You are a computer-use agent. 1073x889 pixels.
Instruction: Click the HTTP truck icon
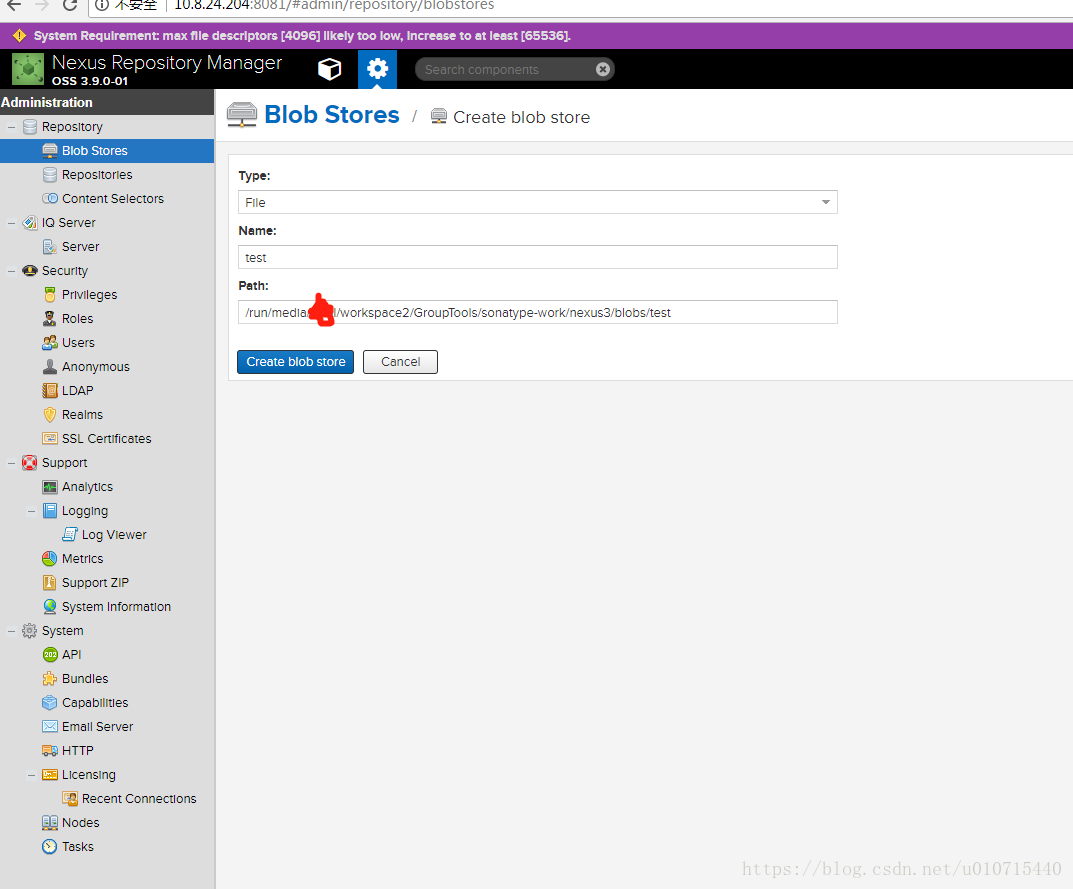[x=50, y=750]
